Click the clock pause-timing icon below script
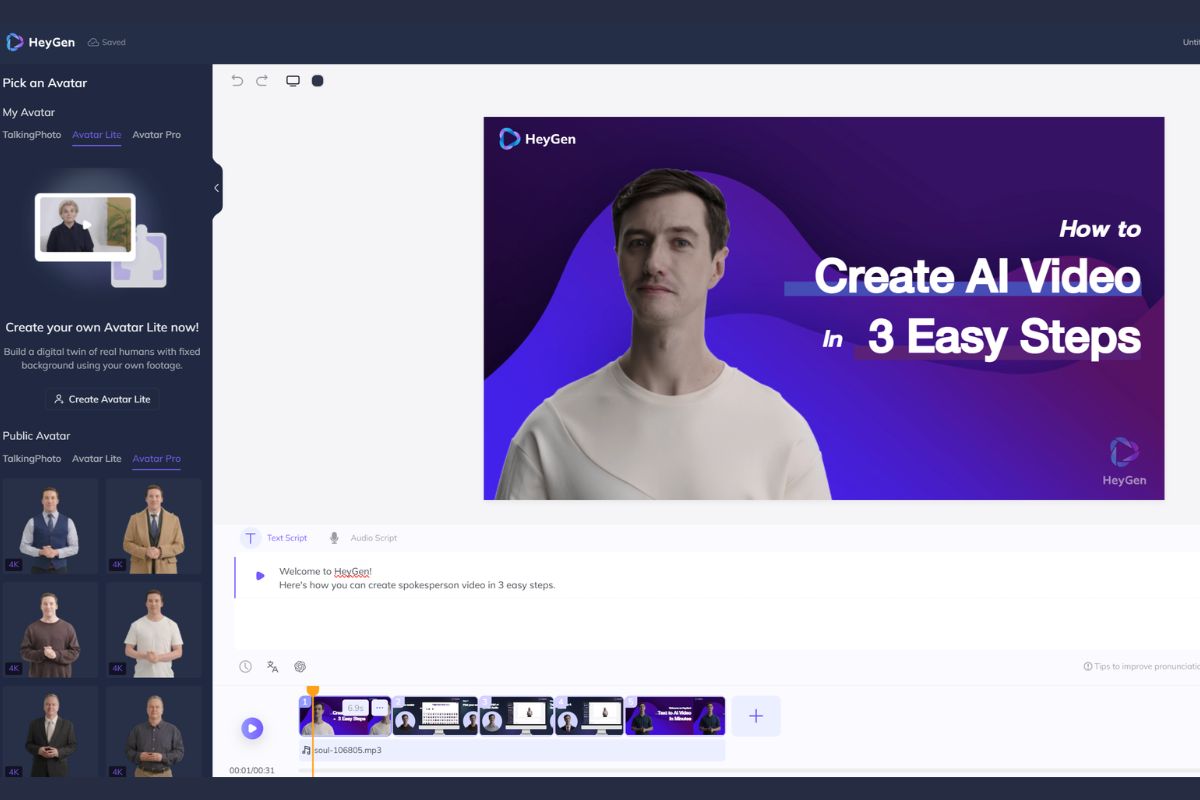The image size is (1200, 800). pos(245,667)
